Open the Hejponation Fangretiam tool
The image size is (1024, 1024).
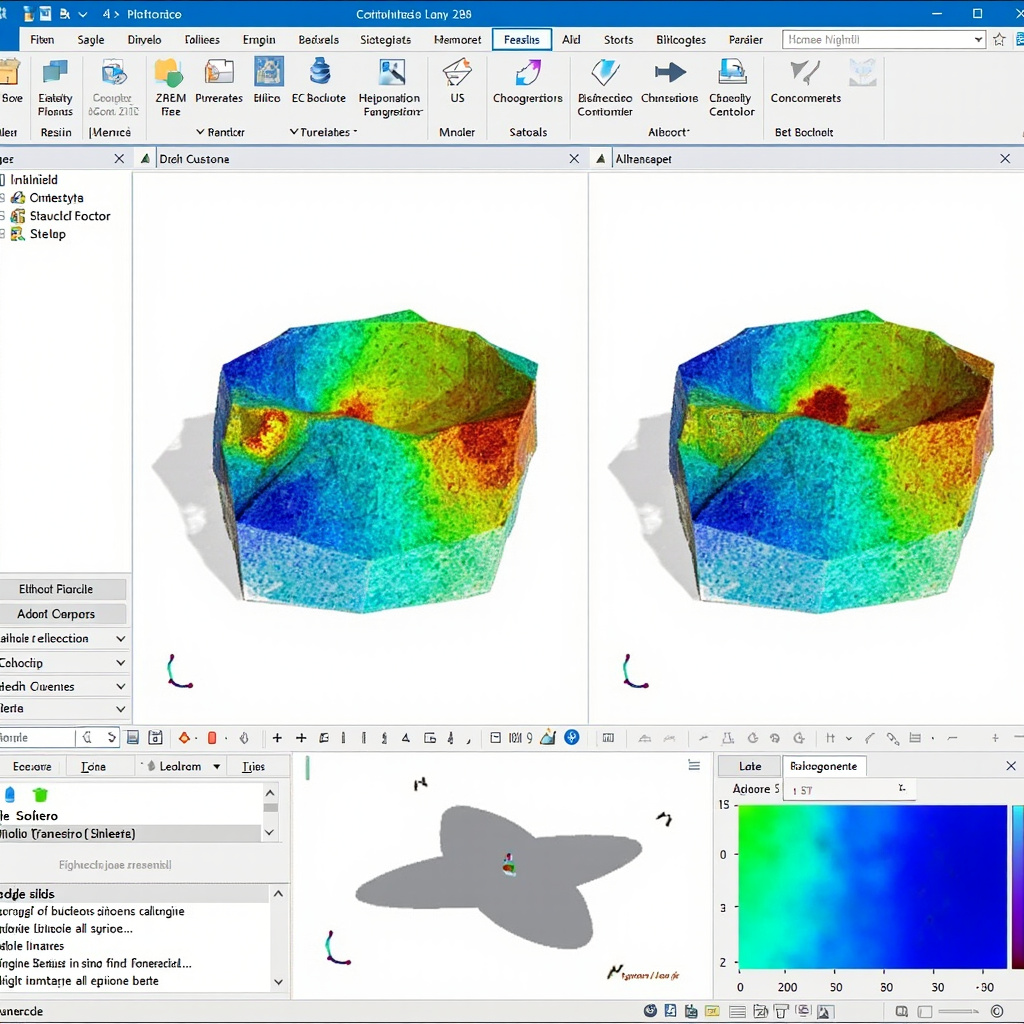(390, 73)
